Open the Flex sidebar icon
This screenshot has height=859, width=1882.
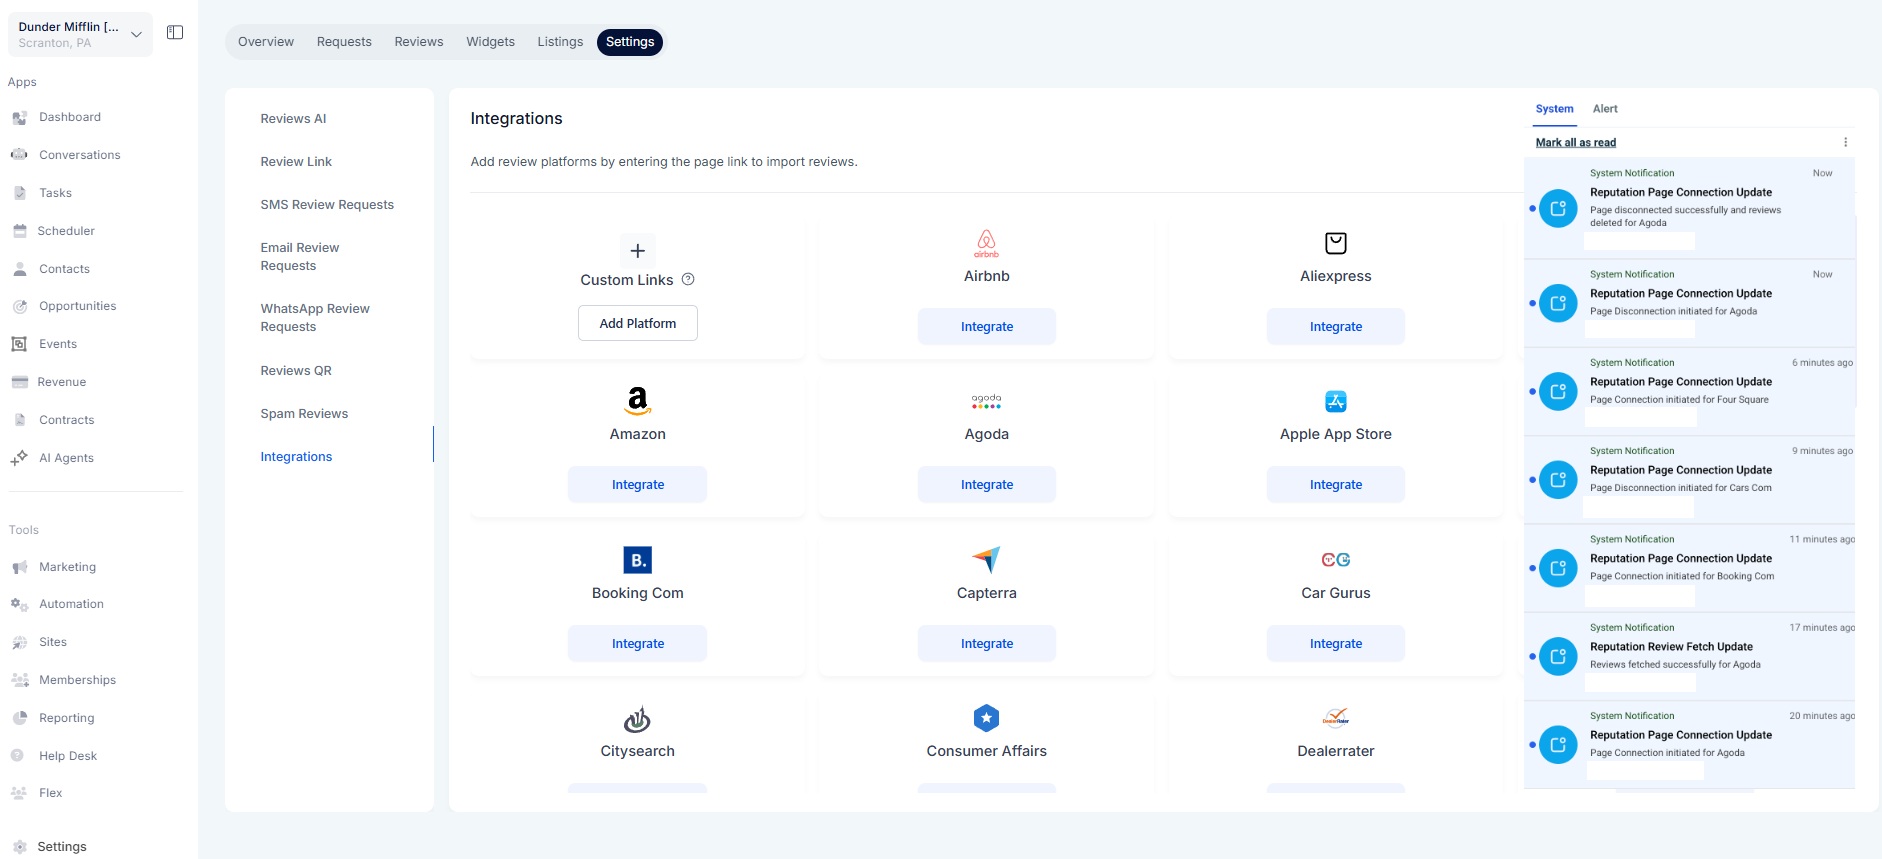19,793
